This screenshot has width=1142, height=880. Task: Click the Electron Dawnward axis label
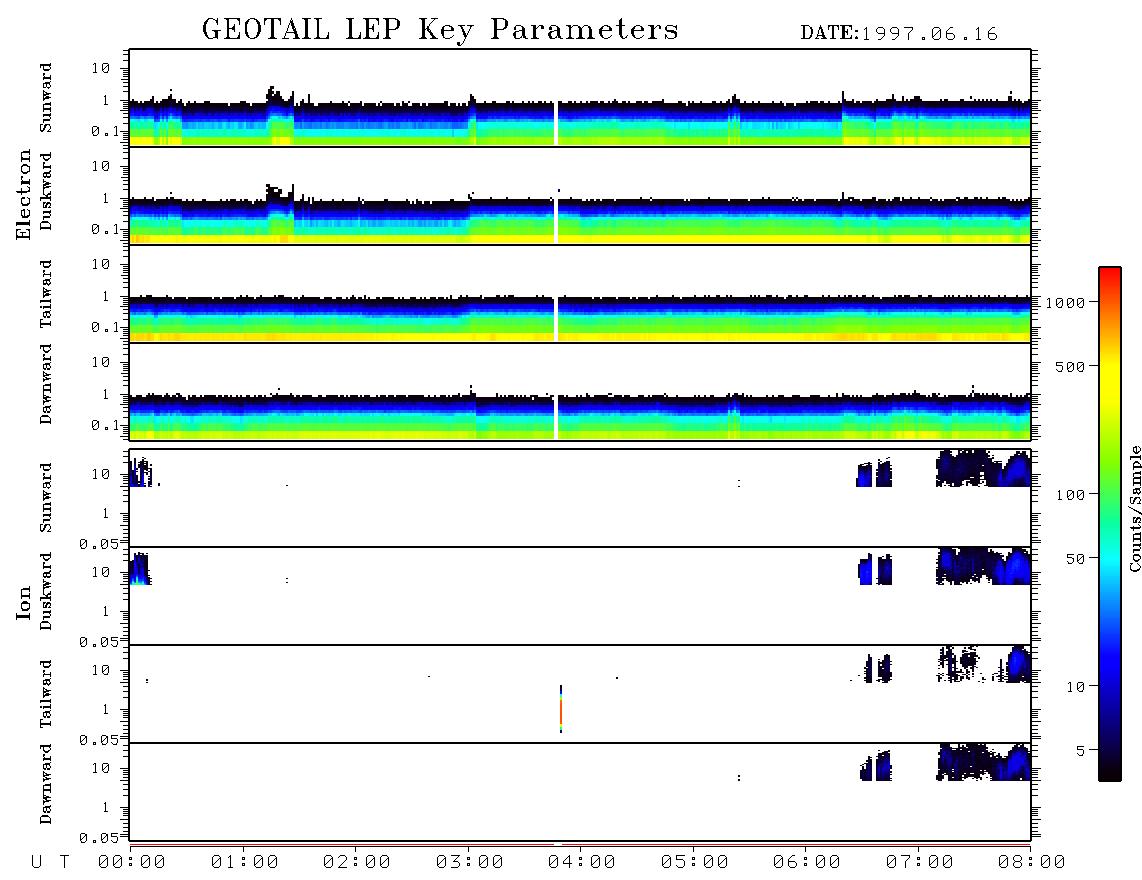[x=45, y=384]
